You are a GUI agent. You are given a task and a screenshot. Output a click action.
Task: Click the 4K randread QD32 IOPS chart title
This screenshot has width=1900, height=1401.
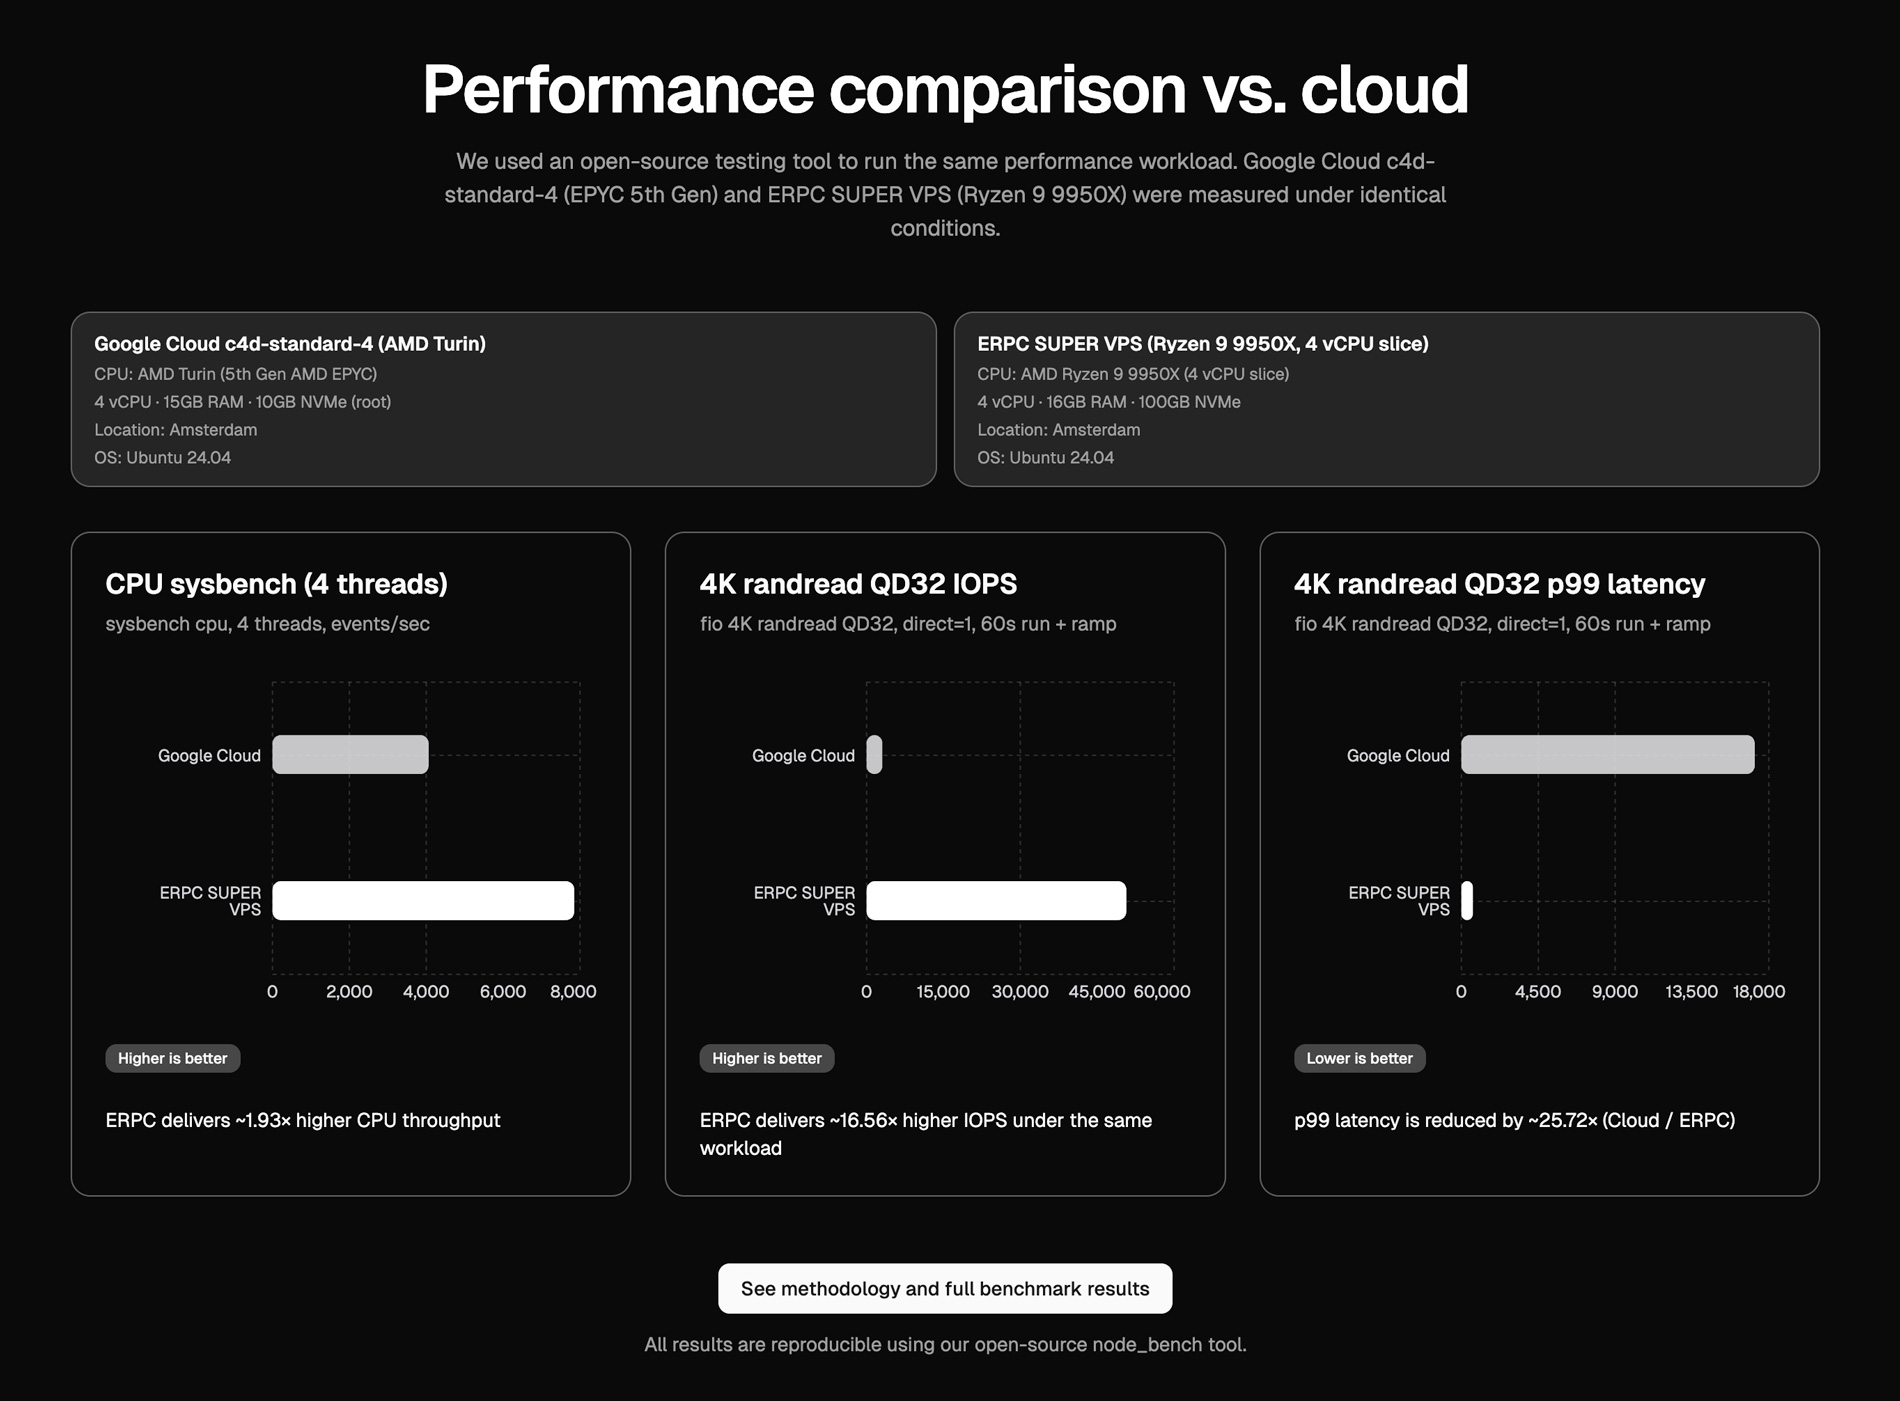tap(858, 585)
